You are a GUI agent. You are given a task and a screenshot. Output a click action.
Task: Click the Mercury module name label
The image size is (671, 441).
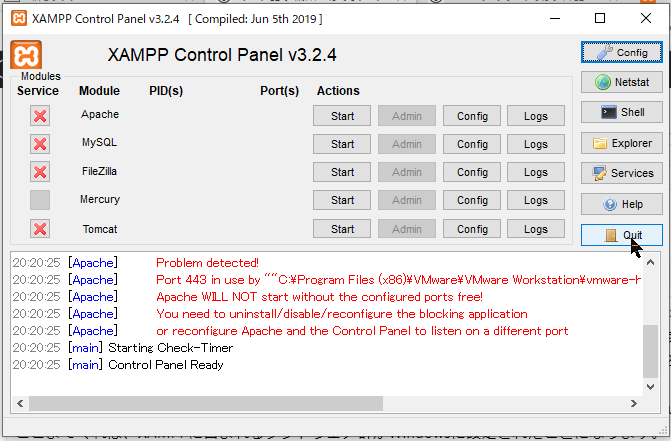click(100, 199)
